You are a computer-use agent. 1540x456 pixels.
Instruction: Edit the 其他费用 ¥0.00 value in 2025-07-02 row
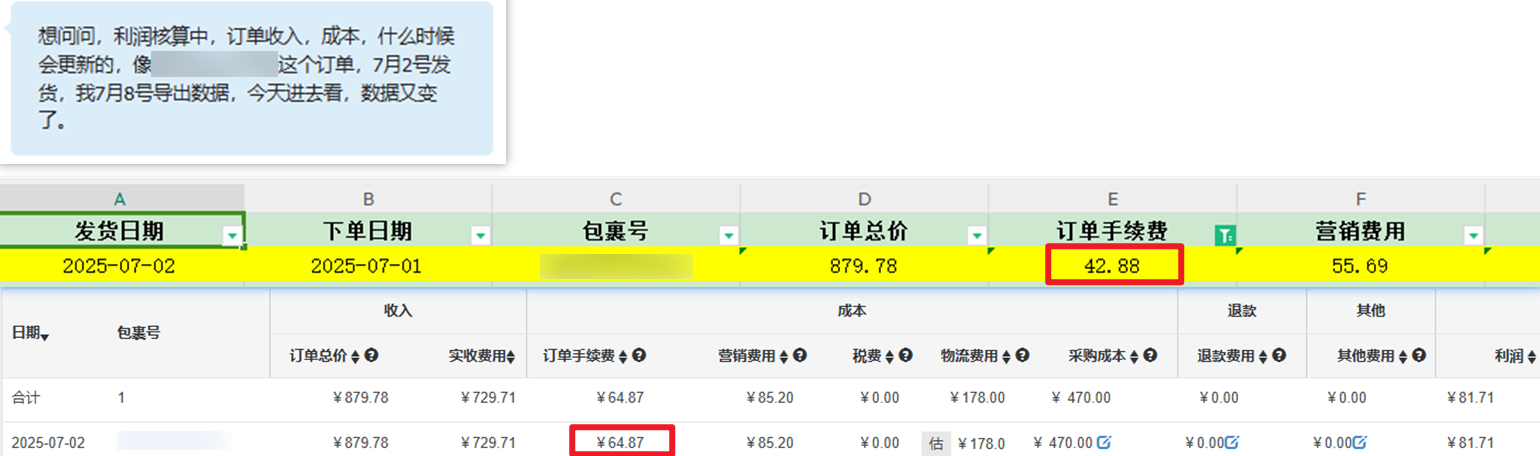pos(1360,441)
